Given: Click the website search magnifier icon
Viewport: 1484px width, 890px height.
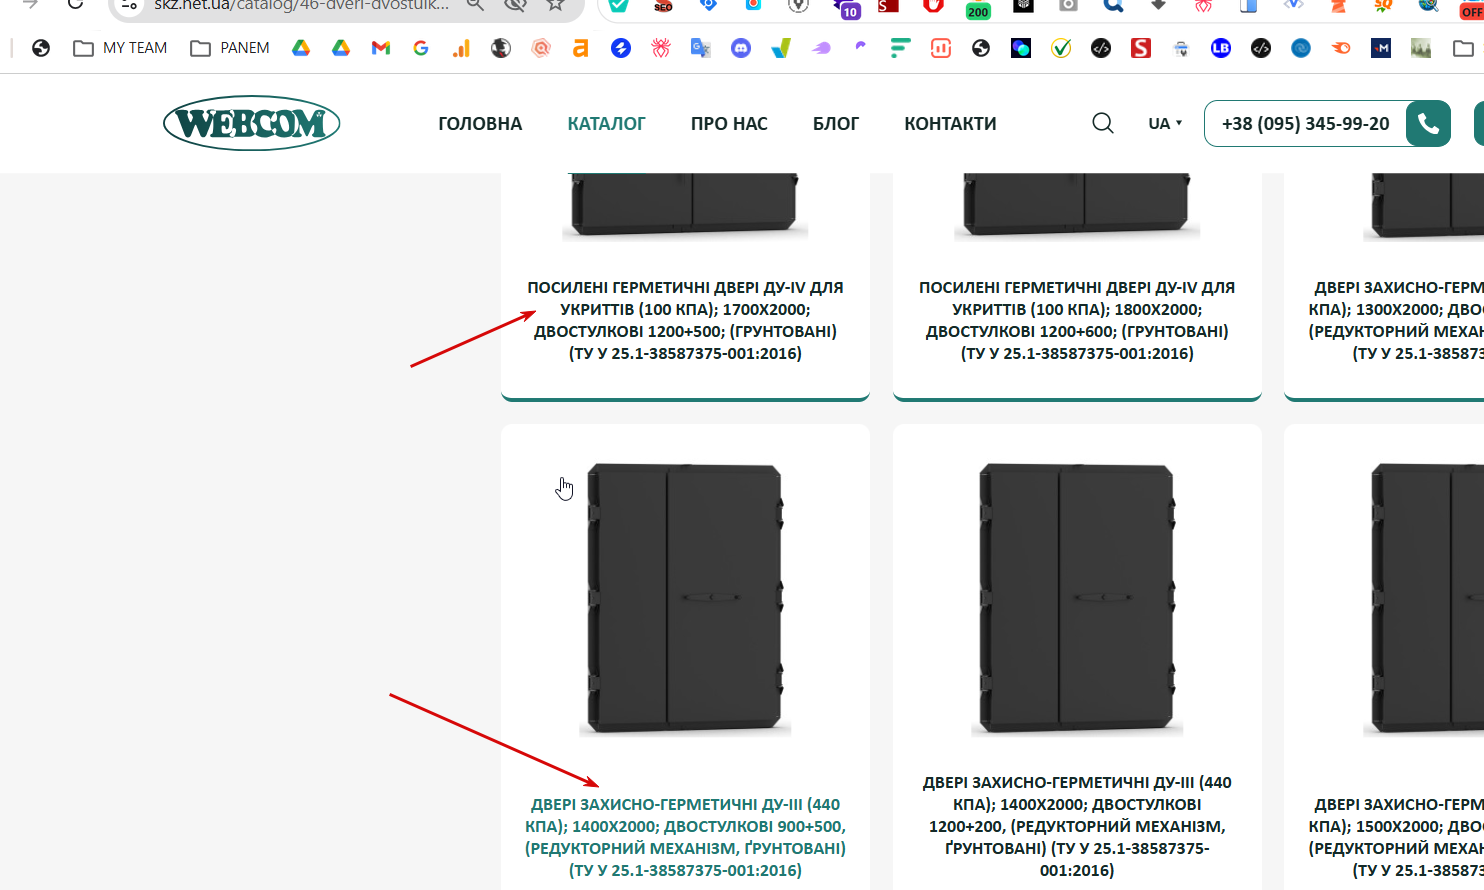Looking at the screenshot, I should [1103, 123].
